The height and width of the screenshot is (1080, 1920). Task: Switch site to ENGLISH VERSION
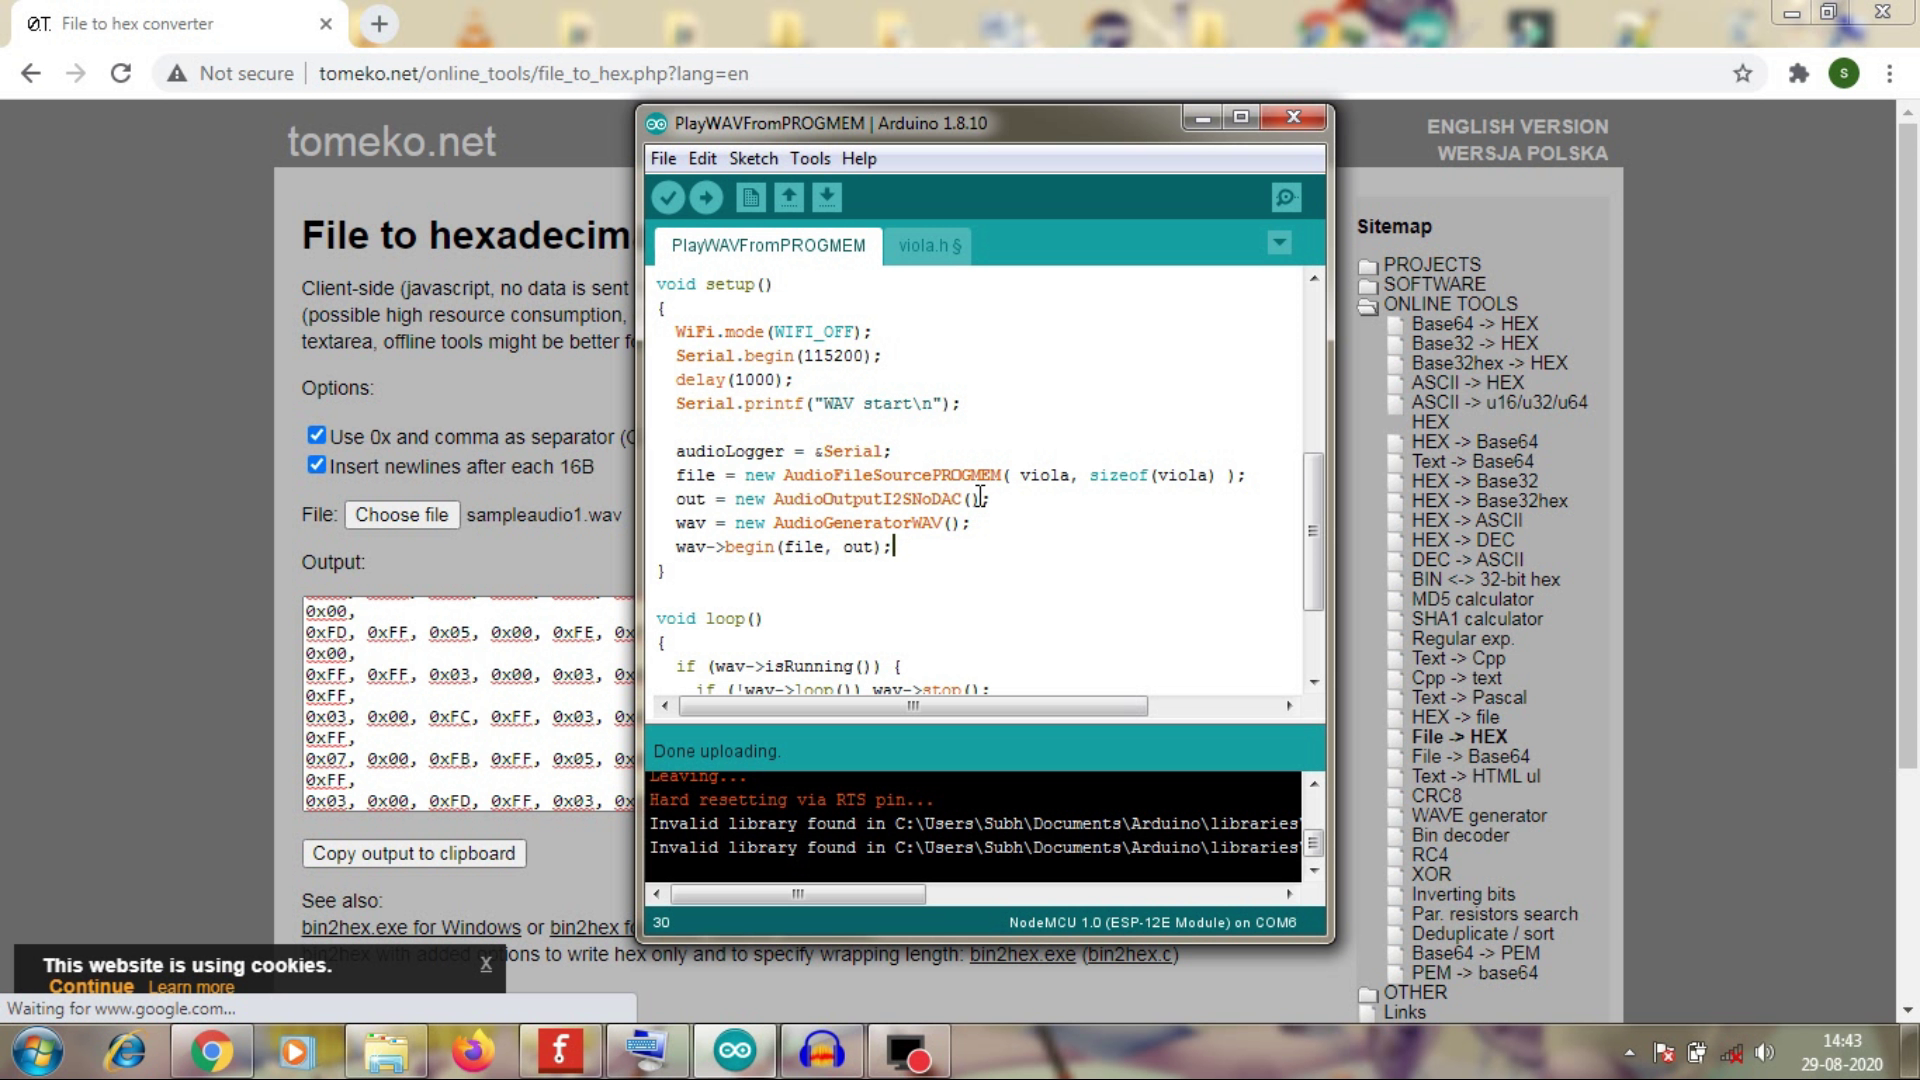point(1517,127)
